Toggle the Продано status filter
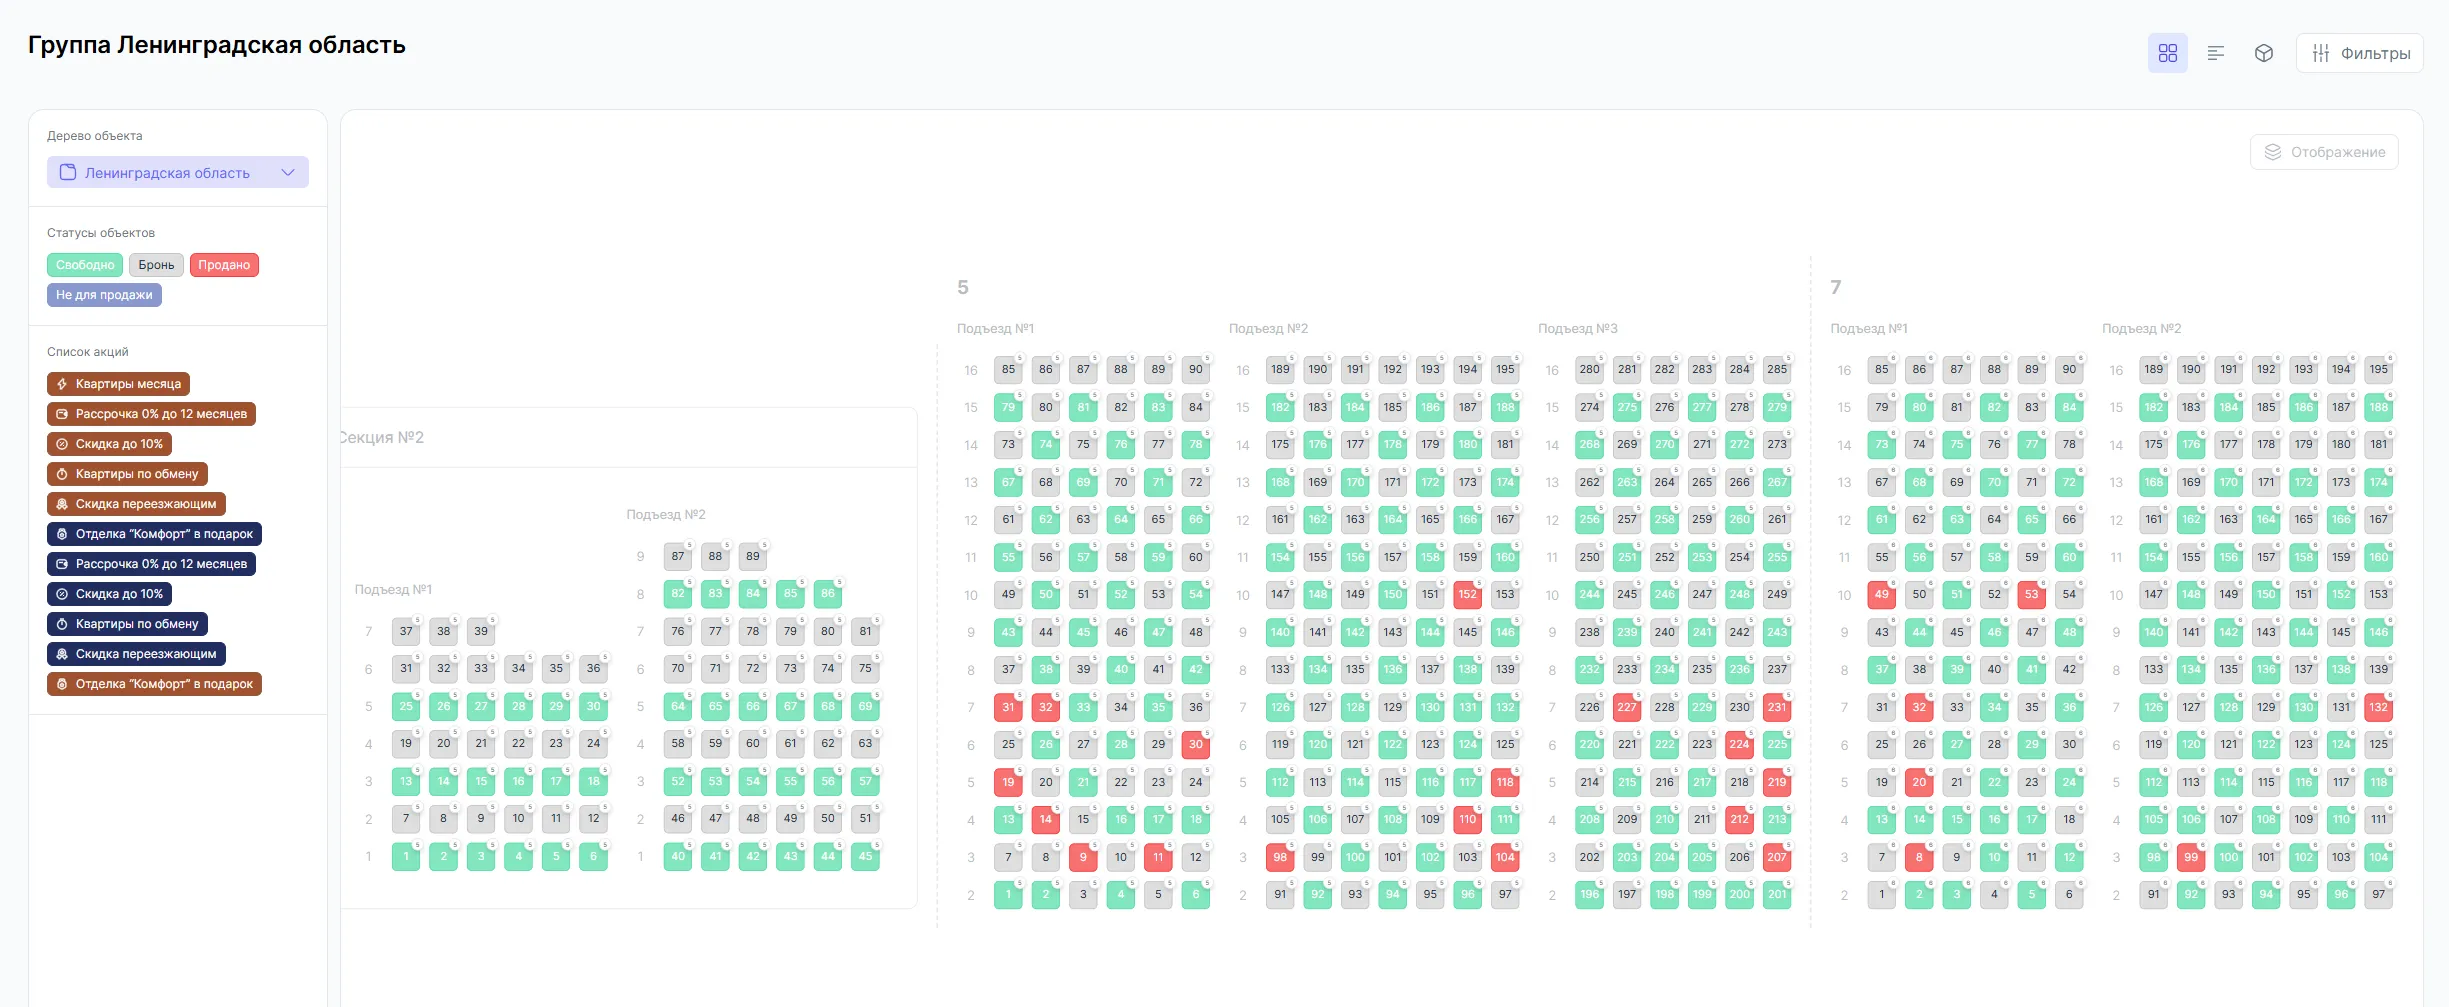The height and width of the screenshot is (1007, 2449). pos(224,265)
